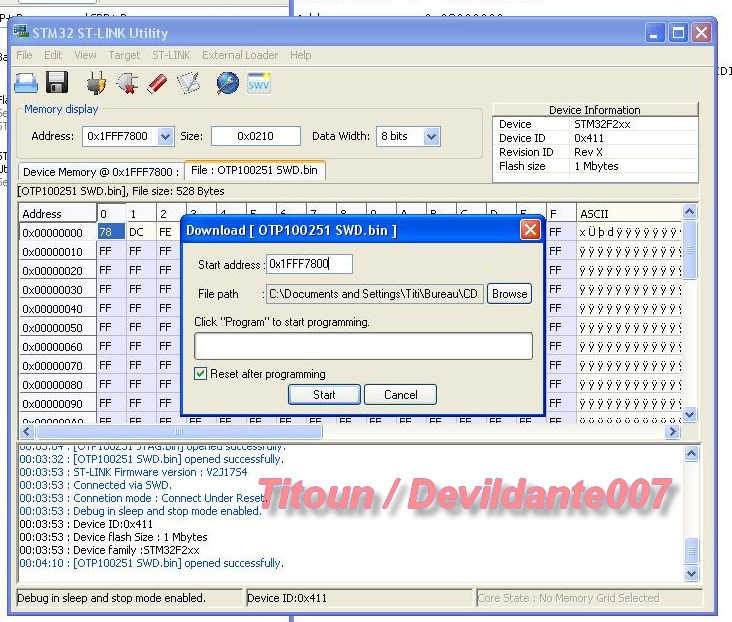Click address row 0x00000090
732x622 pixels.
click(57, 403)
